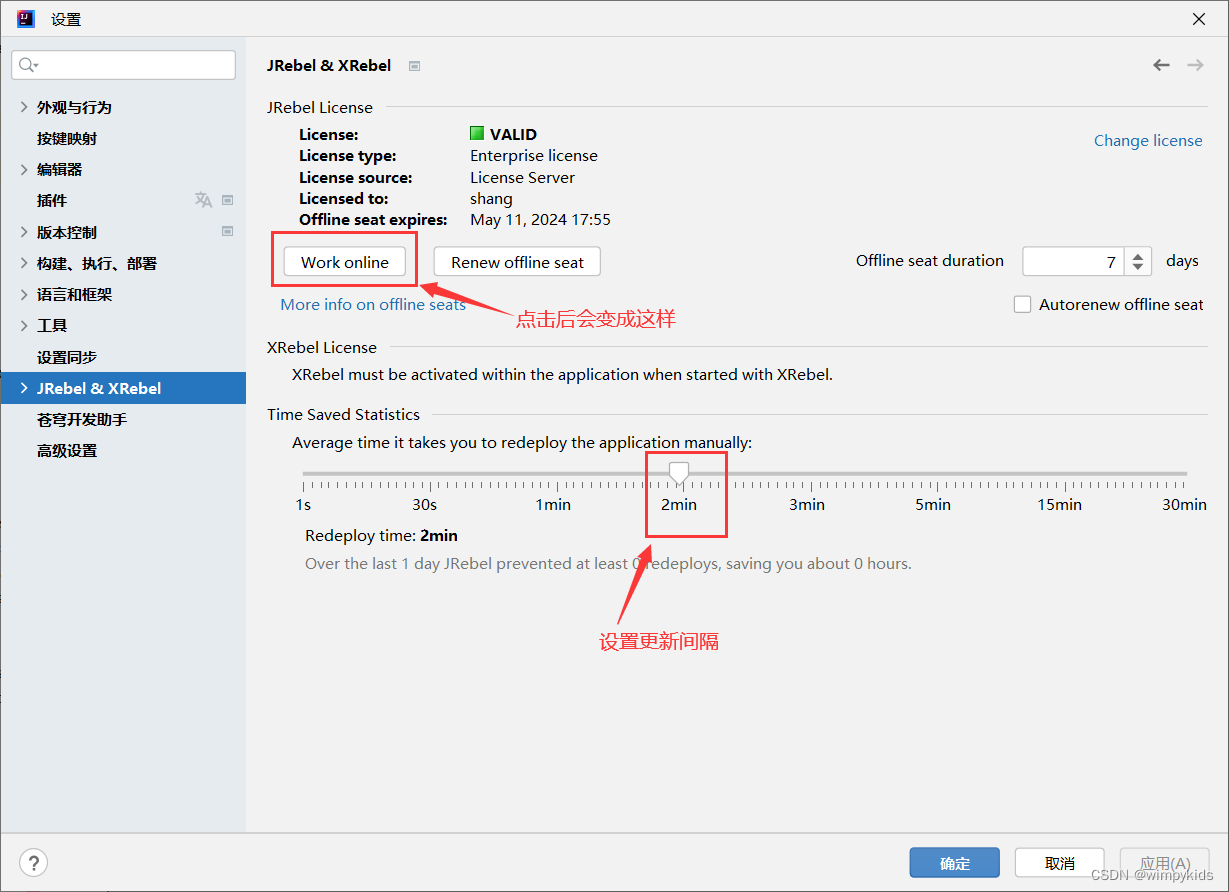This screenshot has height=892, width=1229.
Task: Confirm with the 确定 button
Action: point(955,863)
